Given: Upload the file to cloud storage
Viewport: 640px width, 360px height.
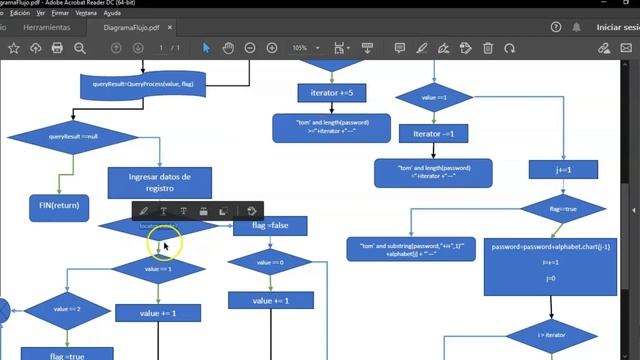Looking at the screenshot, I should 36,48.
